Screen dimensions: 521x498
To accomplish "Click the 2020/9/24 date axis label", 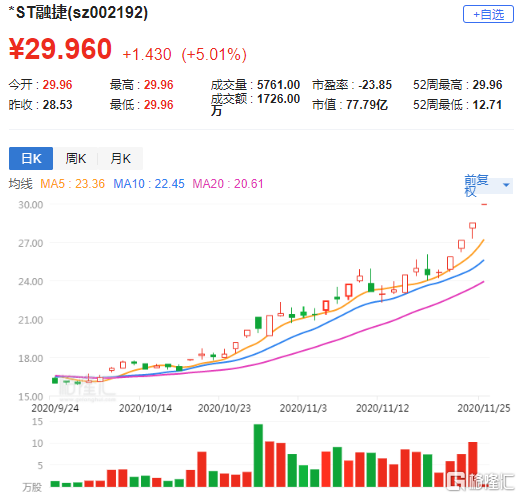I will tap(55, 408).
